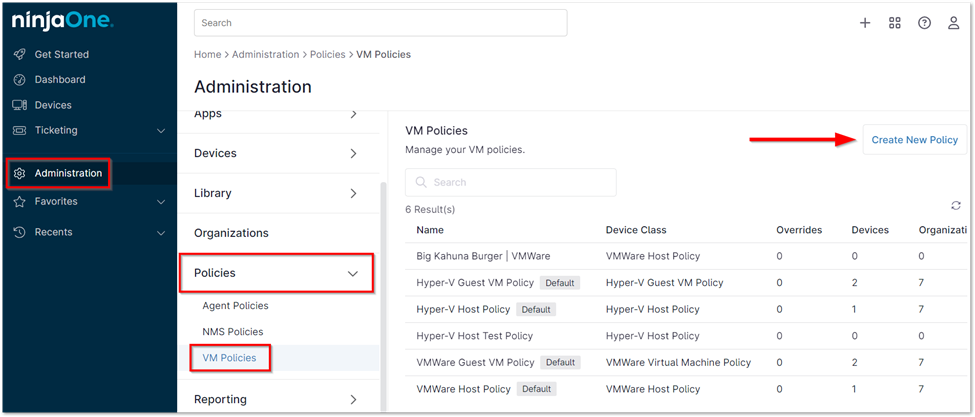Open Organizations in administration menu
Screen dimensions: 975x417
(231, 233)
